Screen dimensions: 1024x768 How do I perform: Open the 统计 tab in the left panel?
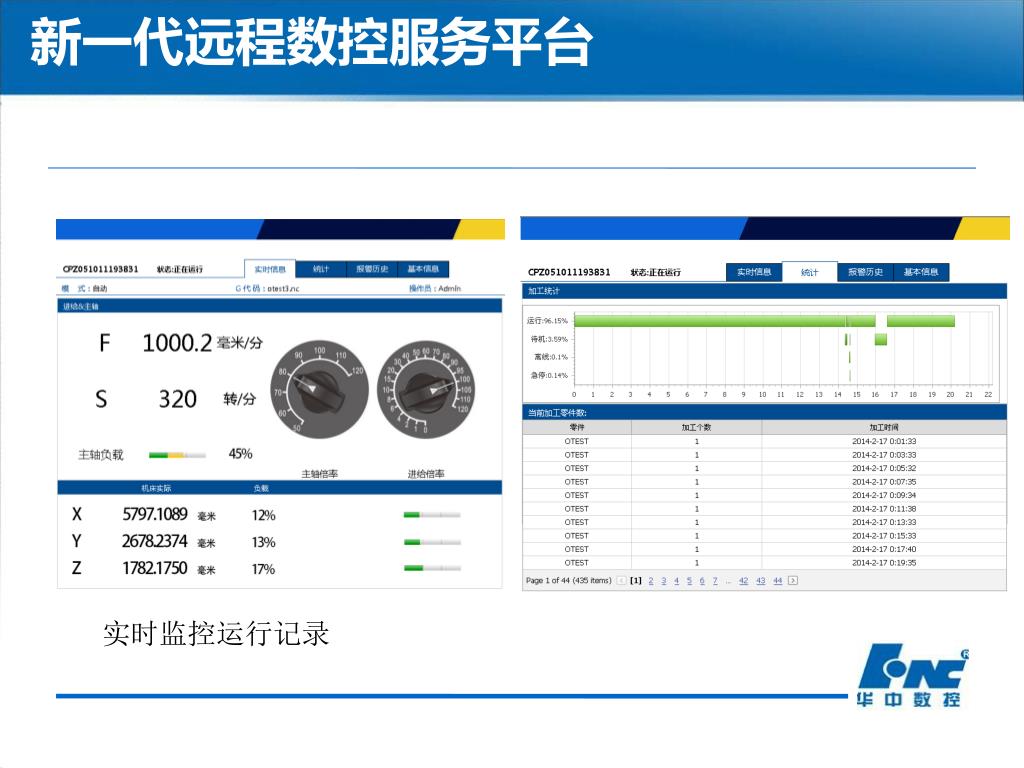[x=321, y=269]
